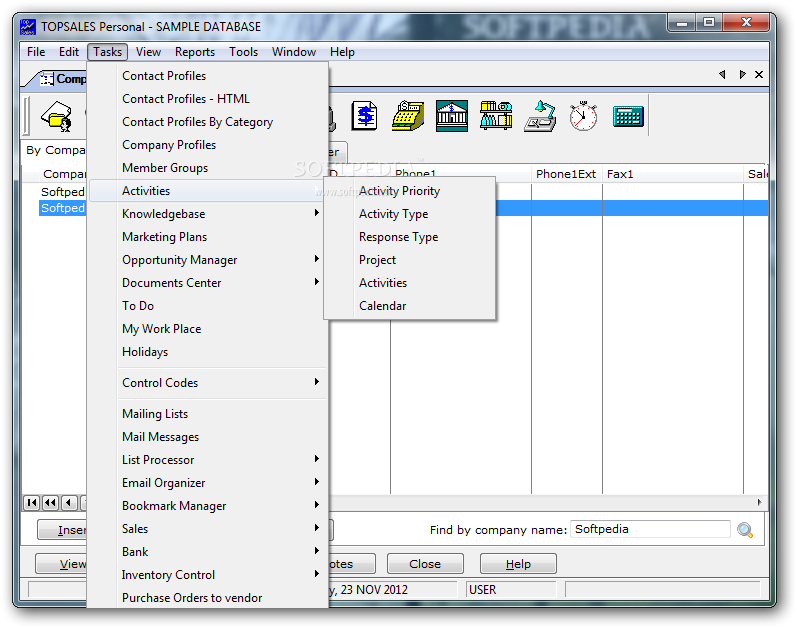Open the View menu
The image size is (797, 628).
click(x=148, y=52)
